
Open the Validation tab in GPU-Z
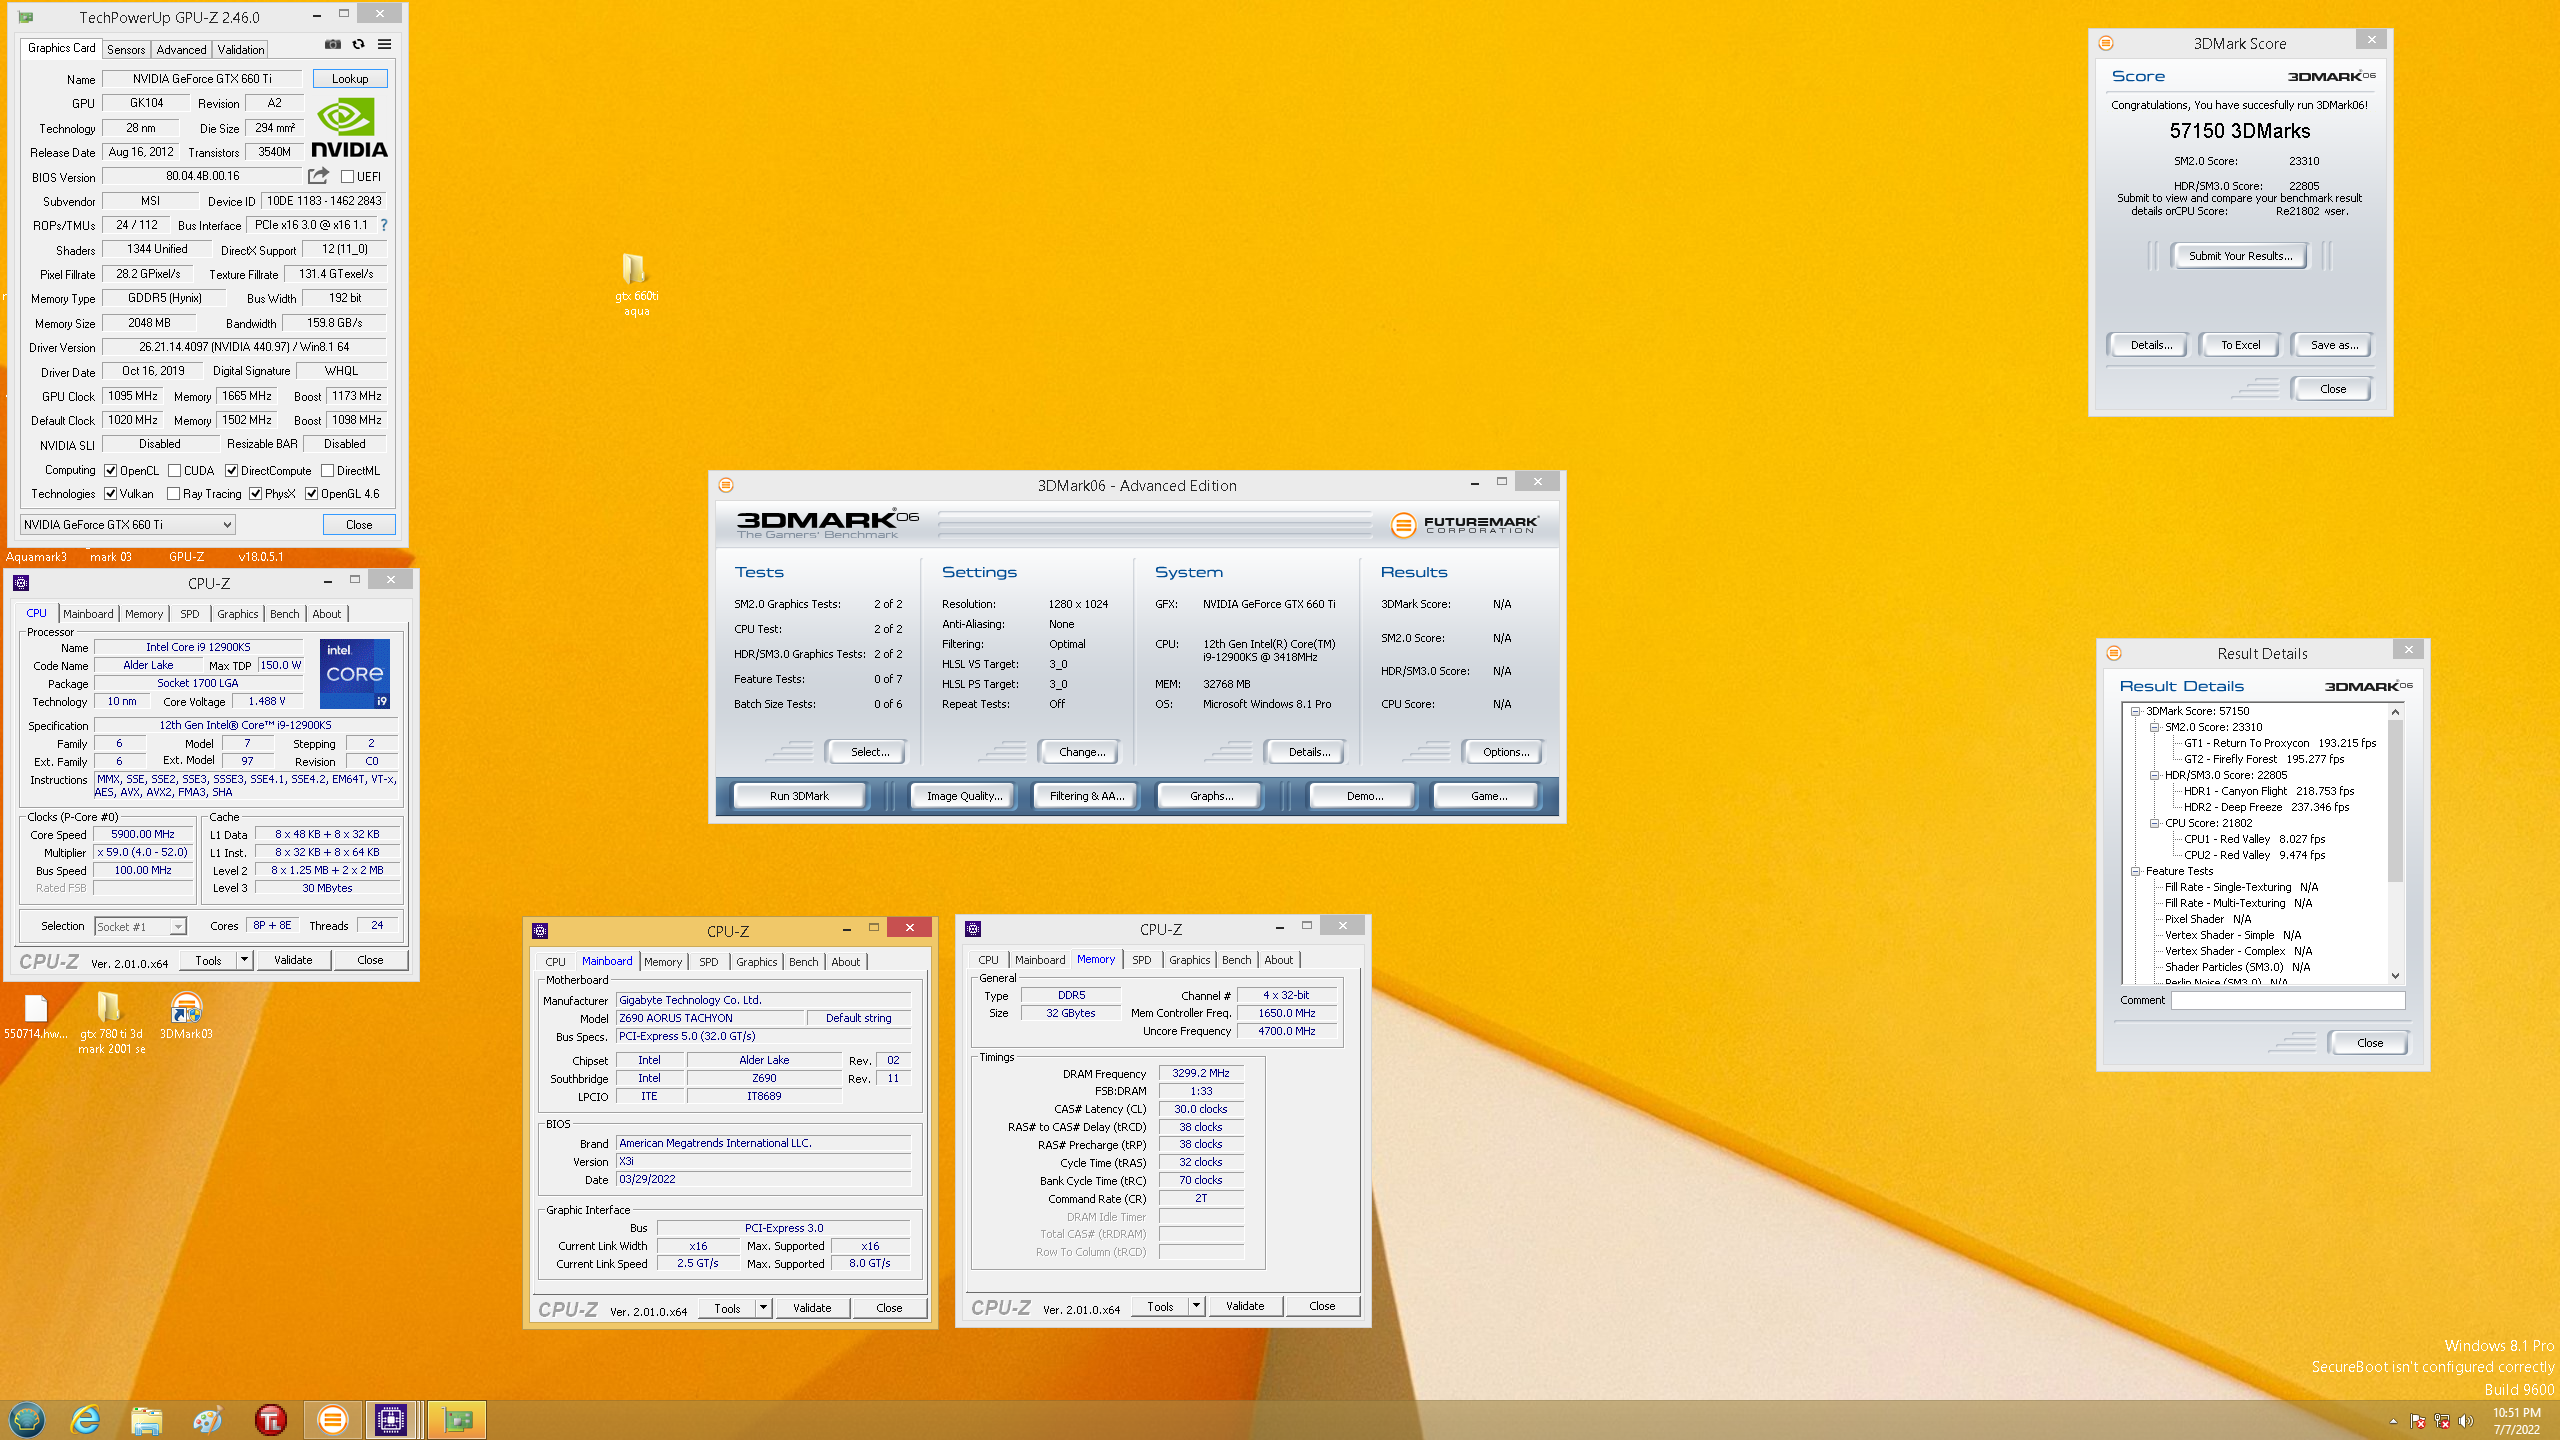[241, 49]
